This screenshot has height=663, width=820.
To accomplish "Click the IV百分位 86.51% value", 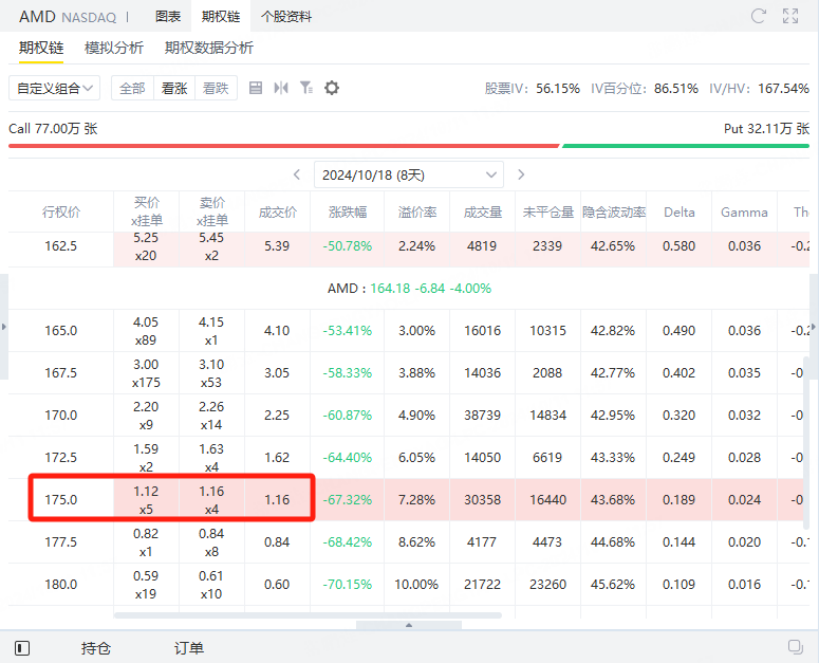I will point(676,88).
